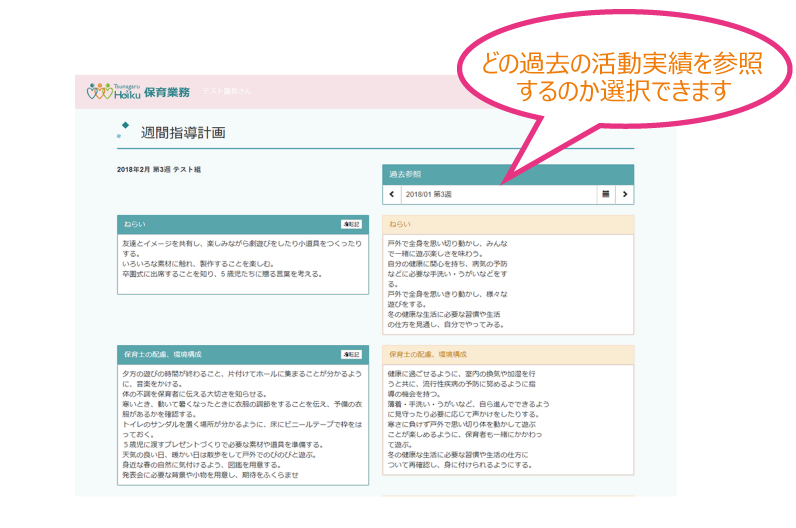Click the past reference ねらい text body
The image size is (796, 528).
pos(507,284)
